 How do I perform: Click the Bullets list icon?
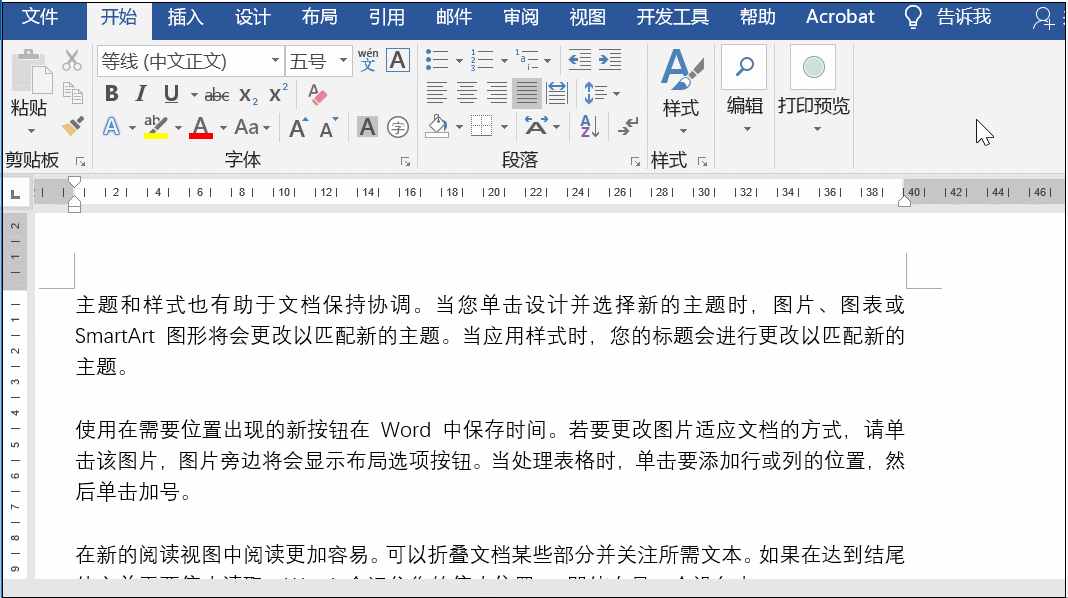(x=437, y=60)
